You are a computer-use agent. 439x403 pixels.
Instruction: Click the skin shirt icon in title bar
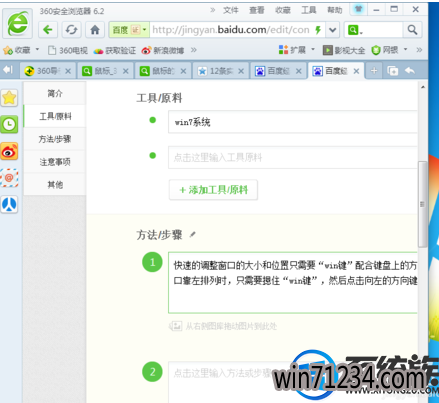358,9
